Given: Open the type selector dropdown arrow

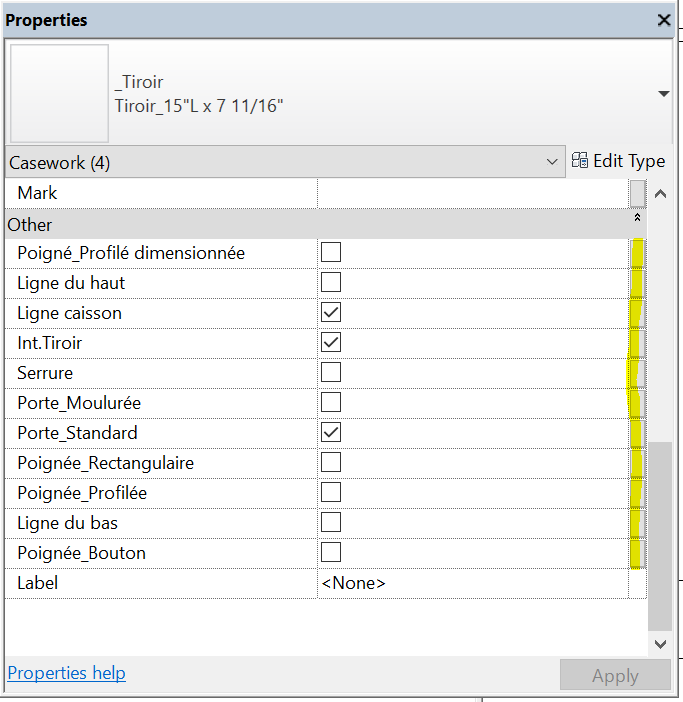Looking at the screenshot, I should pyautogui.click(x=664, y=94).
